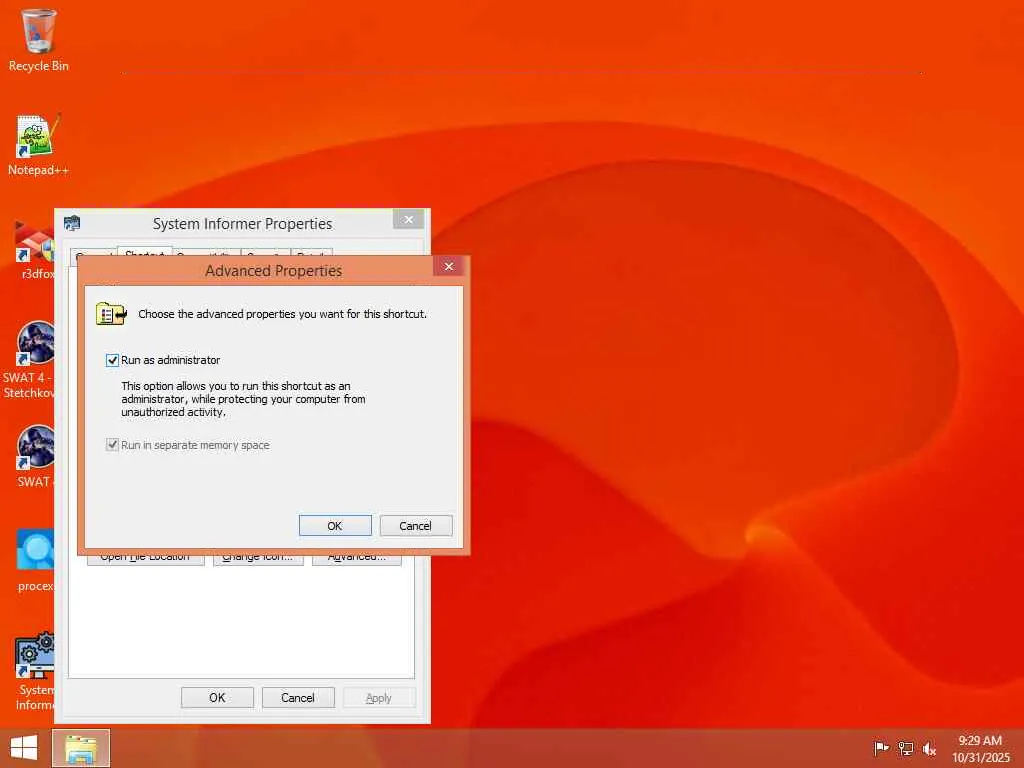Viewport: 1024px width, 768px height.
Task: Select the System Informer desktop shortcut
Action: pos(34,671)
